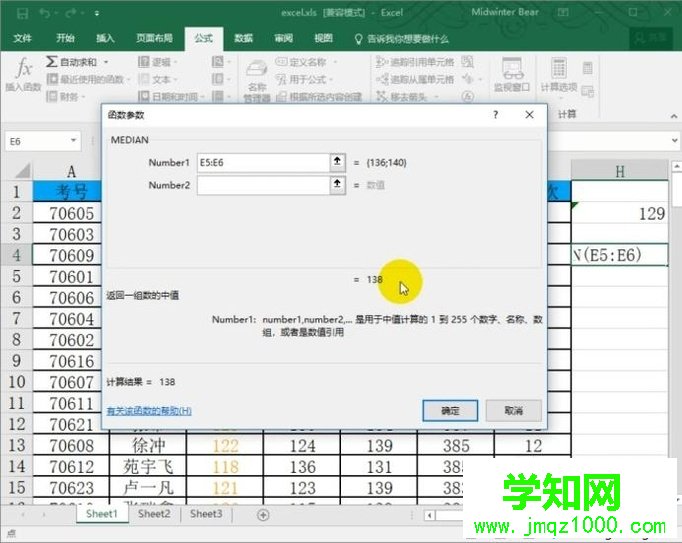
Task: Select cell A13 with value 70608
Action: pyautogui.click(x=71, y=445)
